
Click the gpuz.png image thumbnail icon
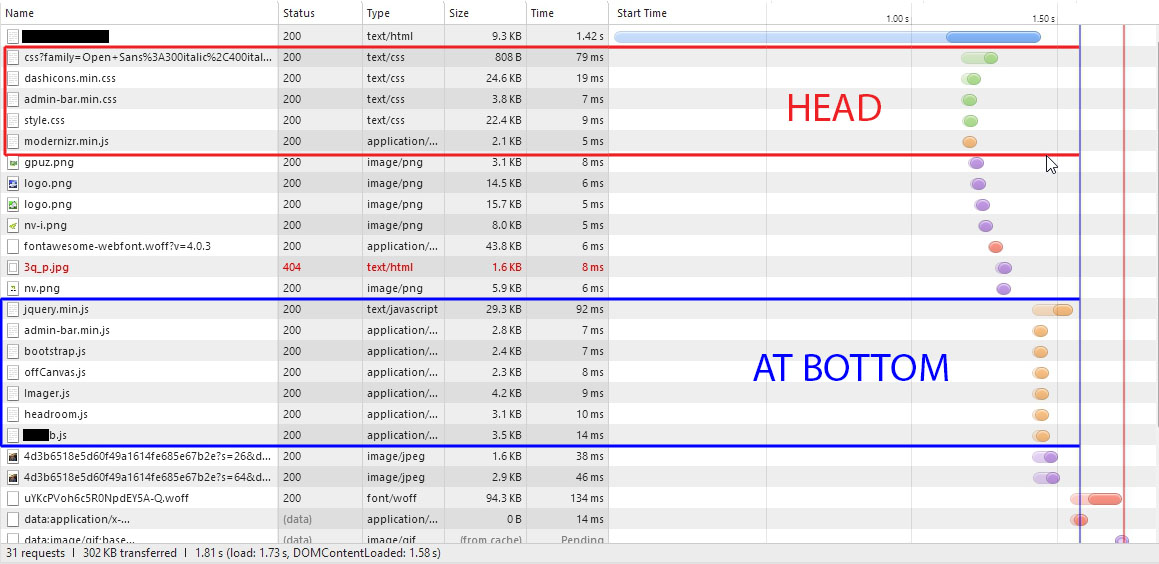coord(13,162)
